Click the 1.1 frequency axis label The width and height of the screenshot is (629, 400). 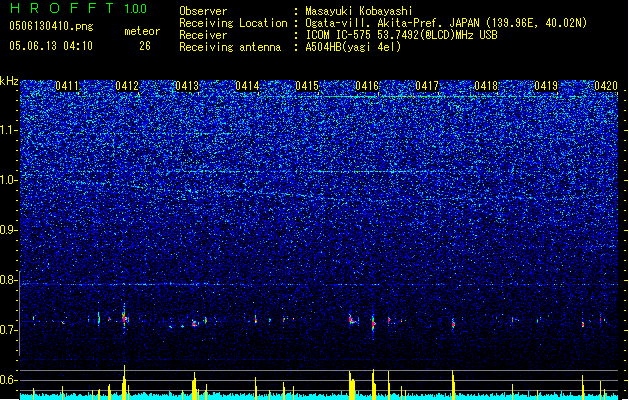pos(9,130)
